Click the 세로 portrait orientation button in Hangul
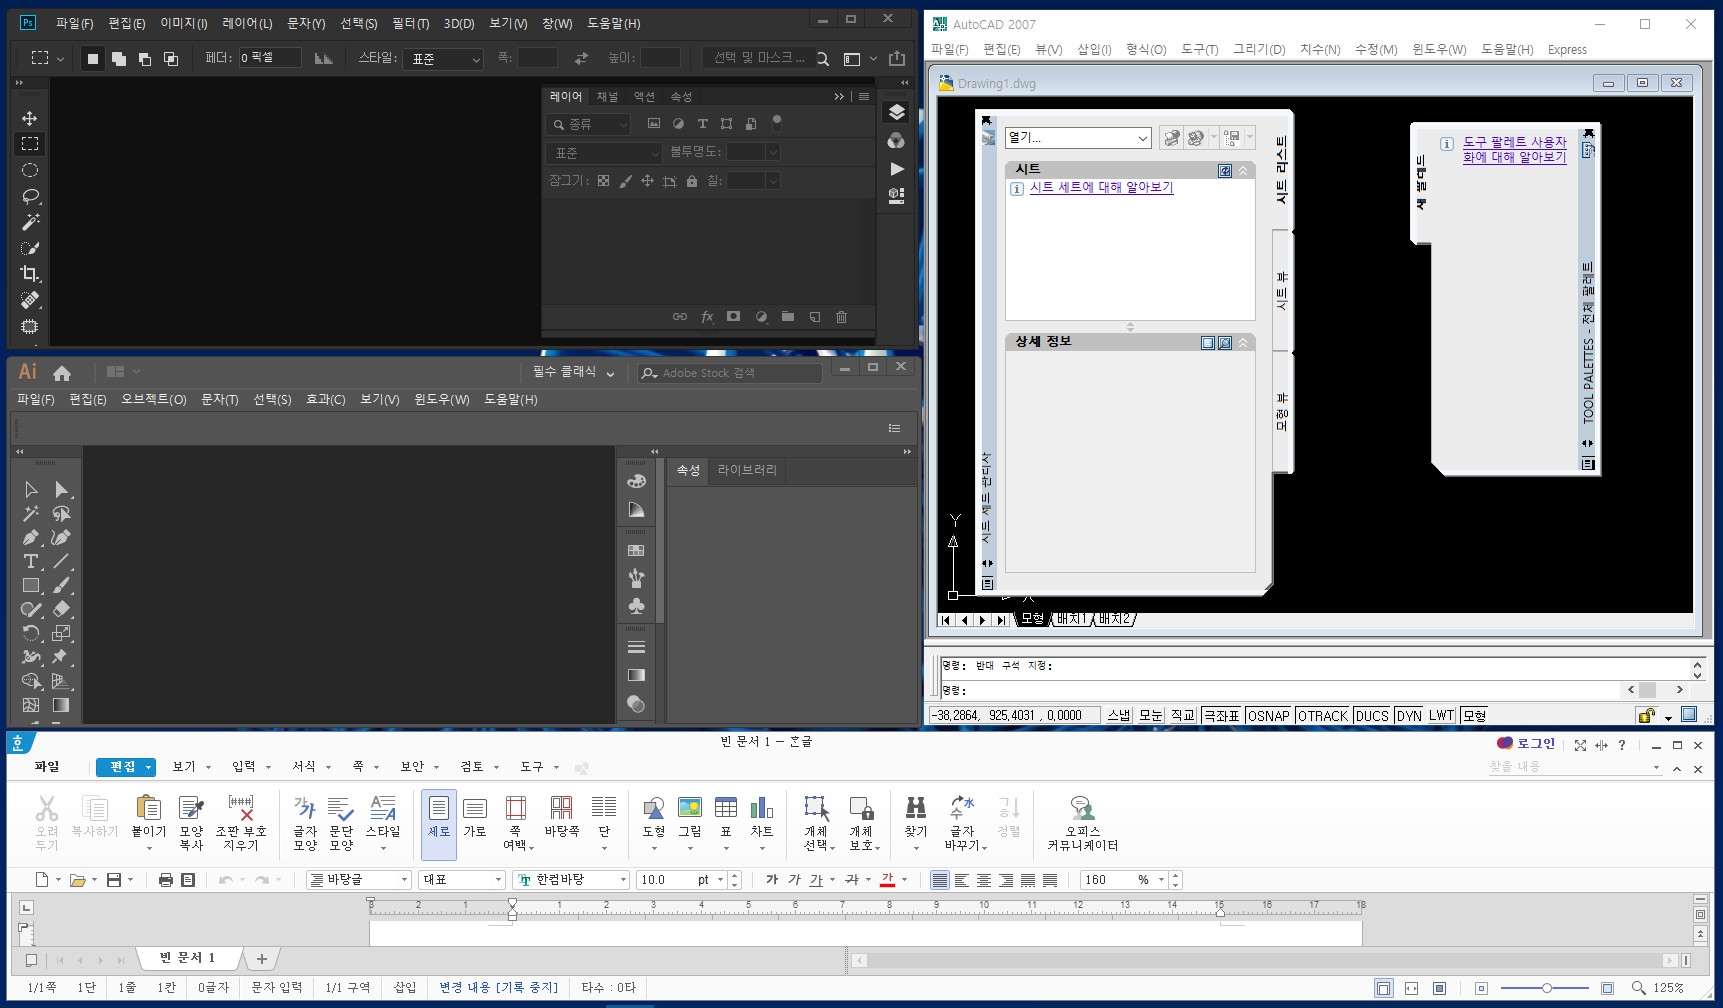1723x1008 pixels. pos(439,823)
